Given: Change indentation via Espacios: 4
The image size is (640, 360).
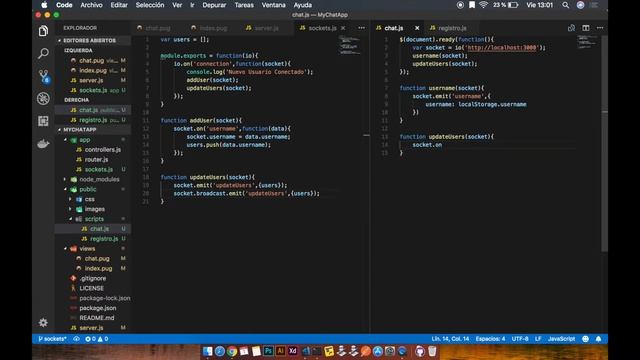Looking at the screenshot, I should 490,339.
